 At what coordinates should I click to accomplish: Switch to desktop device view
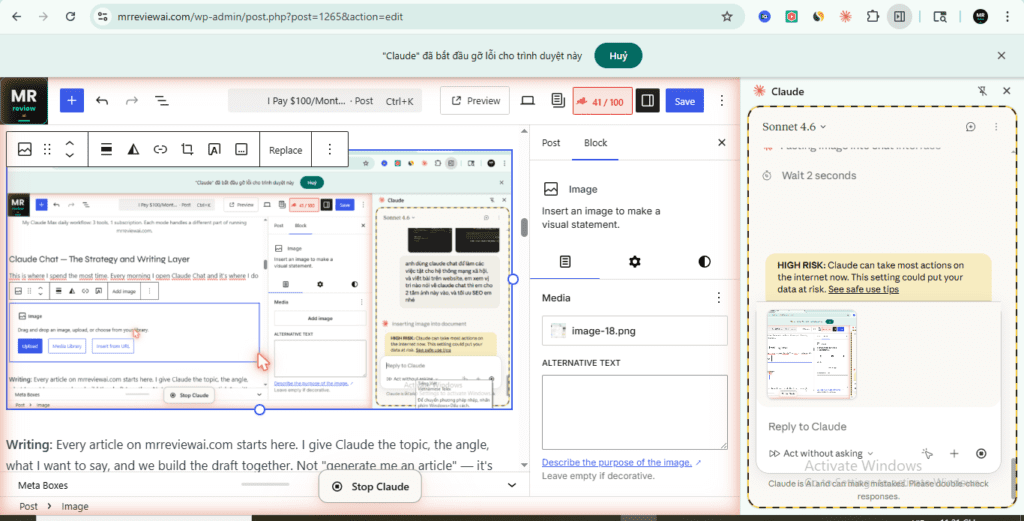point(528,101)
